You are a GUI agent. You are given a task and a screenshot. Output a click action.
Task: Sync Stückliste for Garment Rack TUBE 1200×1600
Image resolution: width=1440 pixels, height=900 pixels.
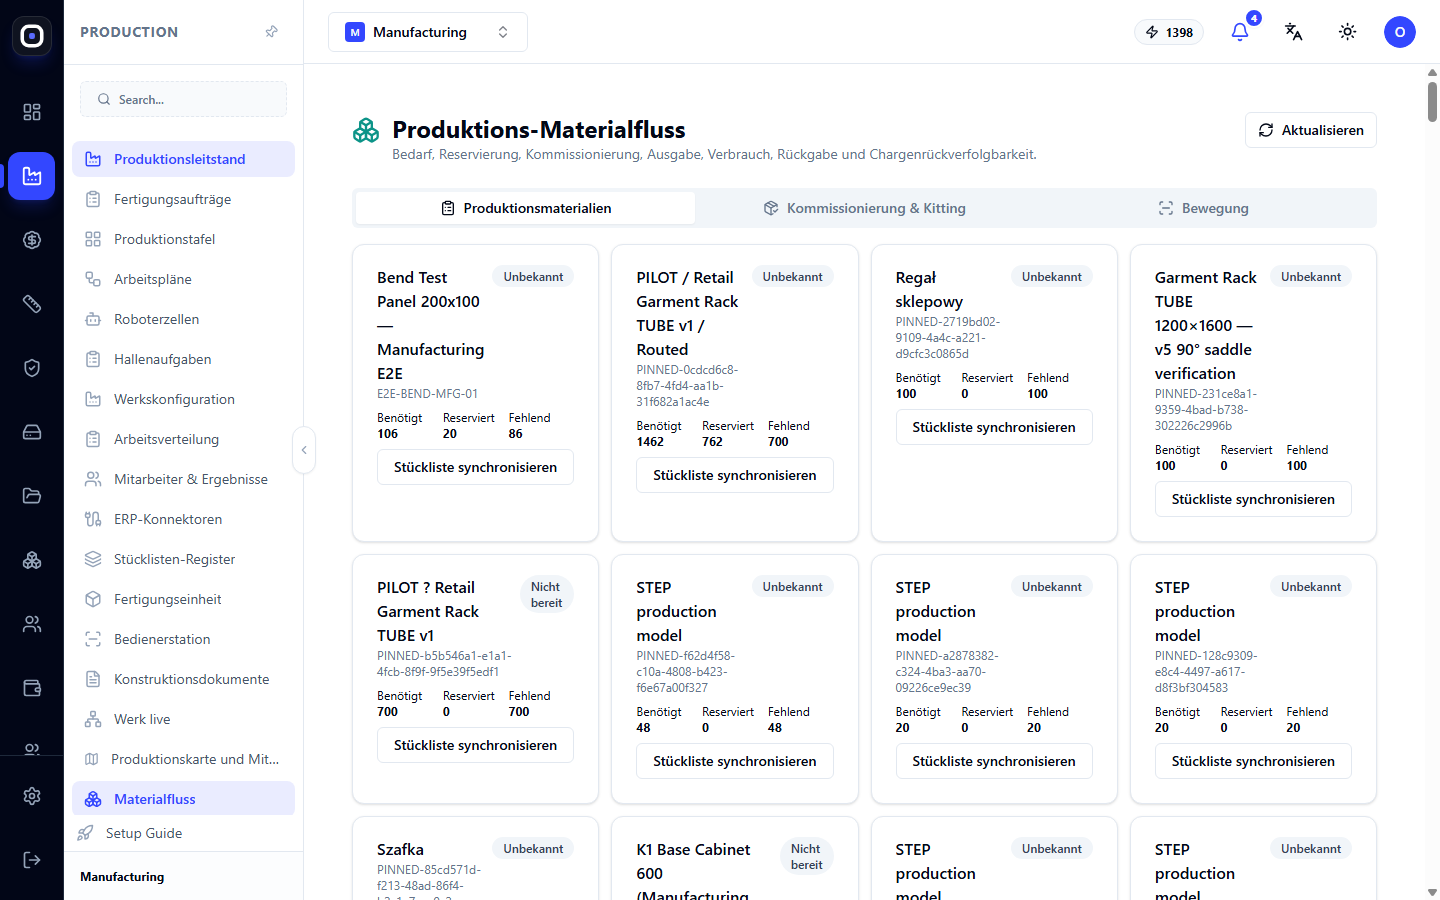coord(1253,499)
